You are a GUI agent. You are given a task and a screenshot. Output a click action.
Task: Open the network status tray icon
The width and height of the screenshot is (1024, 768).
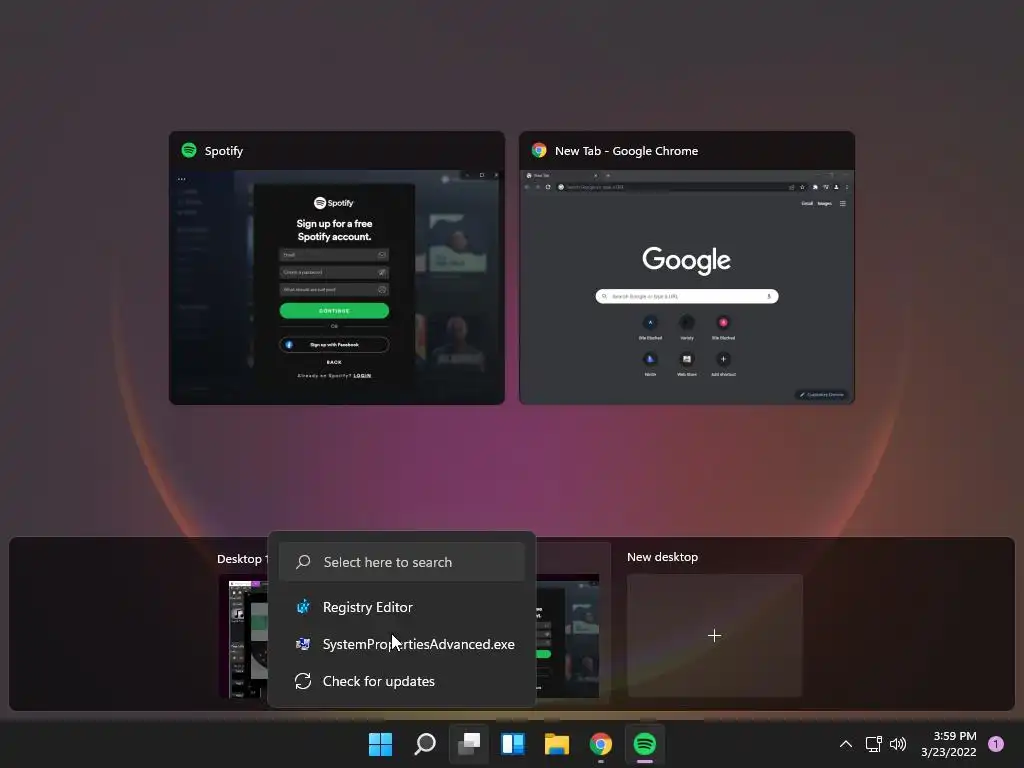[x=873, y=744]
